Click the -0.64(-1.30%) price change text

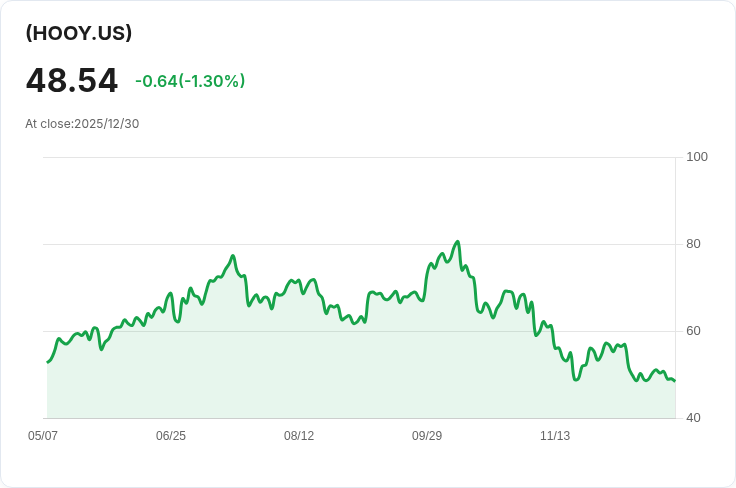pyautogui.click(x=190, y=81)
